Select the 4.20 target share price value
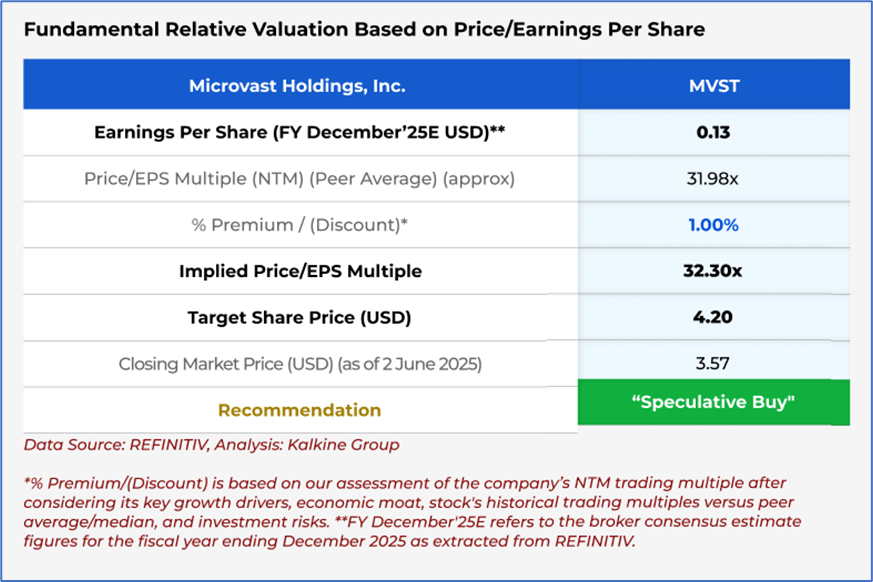The width and height of the screenshot is (873, 582). (x=713, y=318)
